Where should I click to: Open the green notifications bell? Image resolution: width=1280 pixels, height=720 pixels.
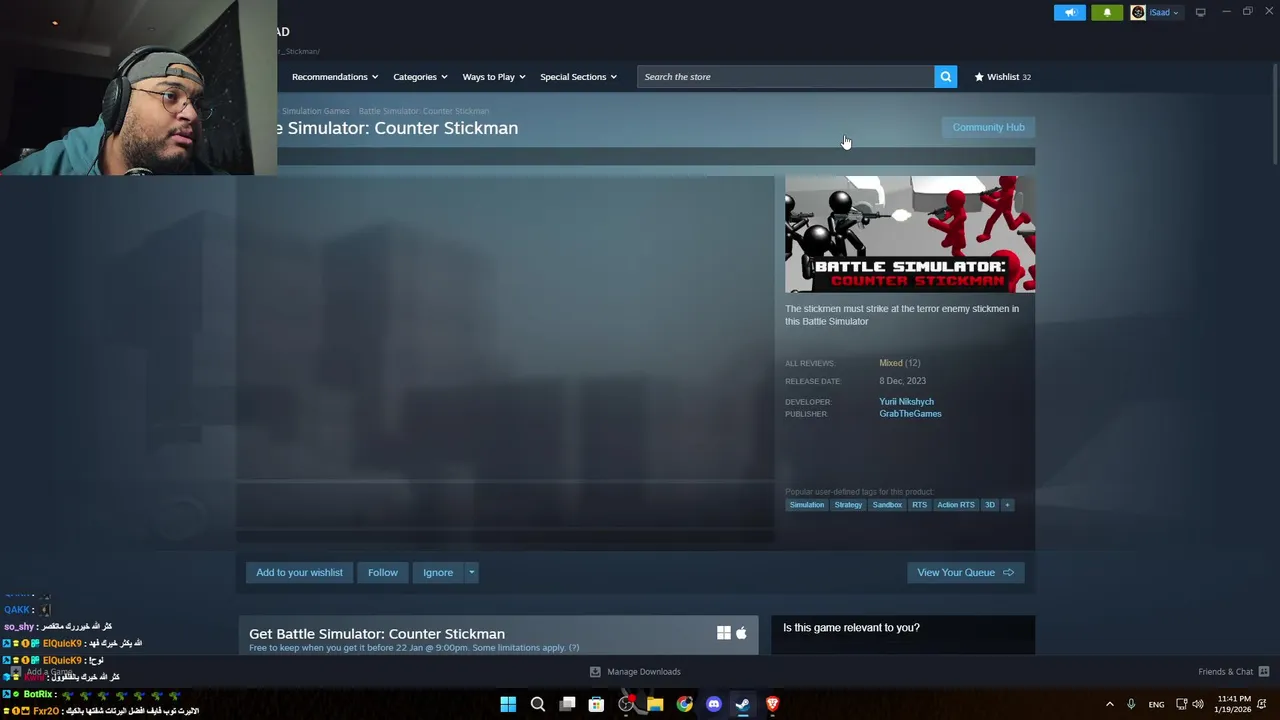click(x=1107, y=12)
